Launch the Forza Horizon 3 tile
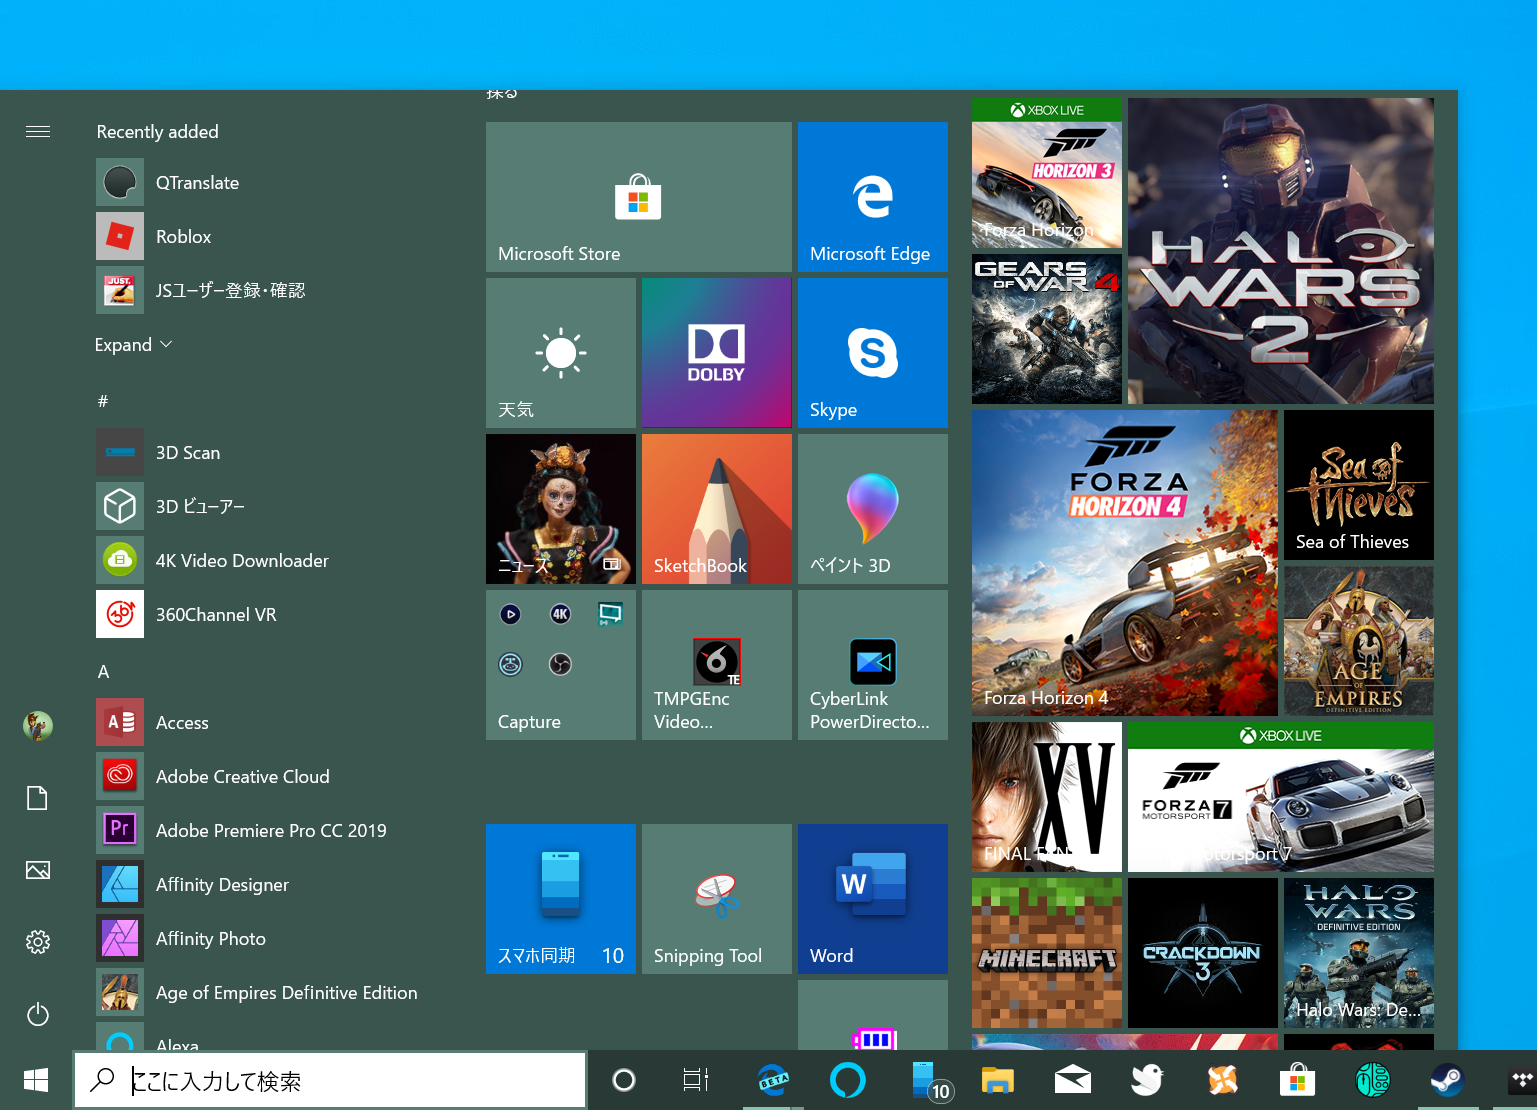This screenshot has height=1110, width=1537. click(1047, 173)
